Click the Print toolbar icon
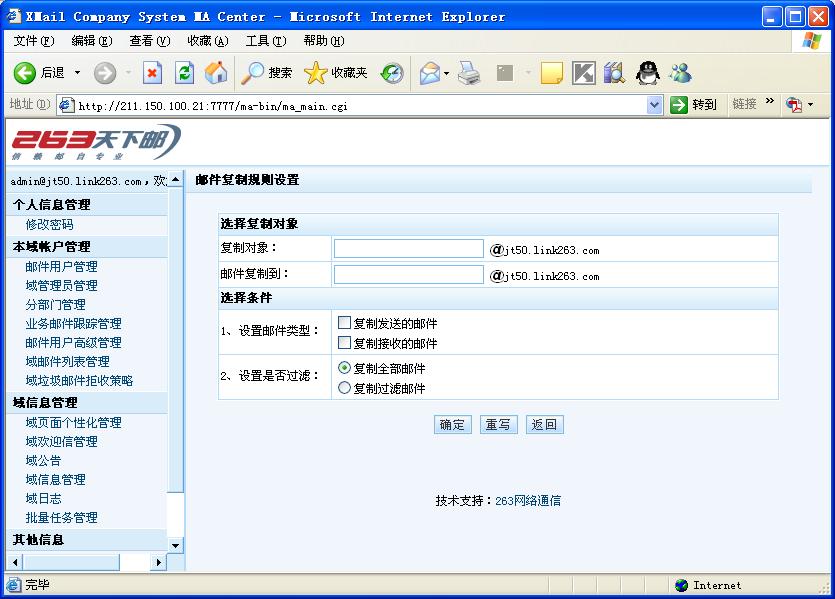This screenshot has width=835, height=599. (x=469, y=73)
